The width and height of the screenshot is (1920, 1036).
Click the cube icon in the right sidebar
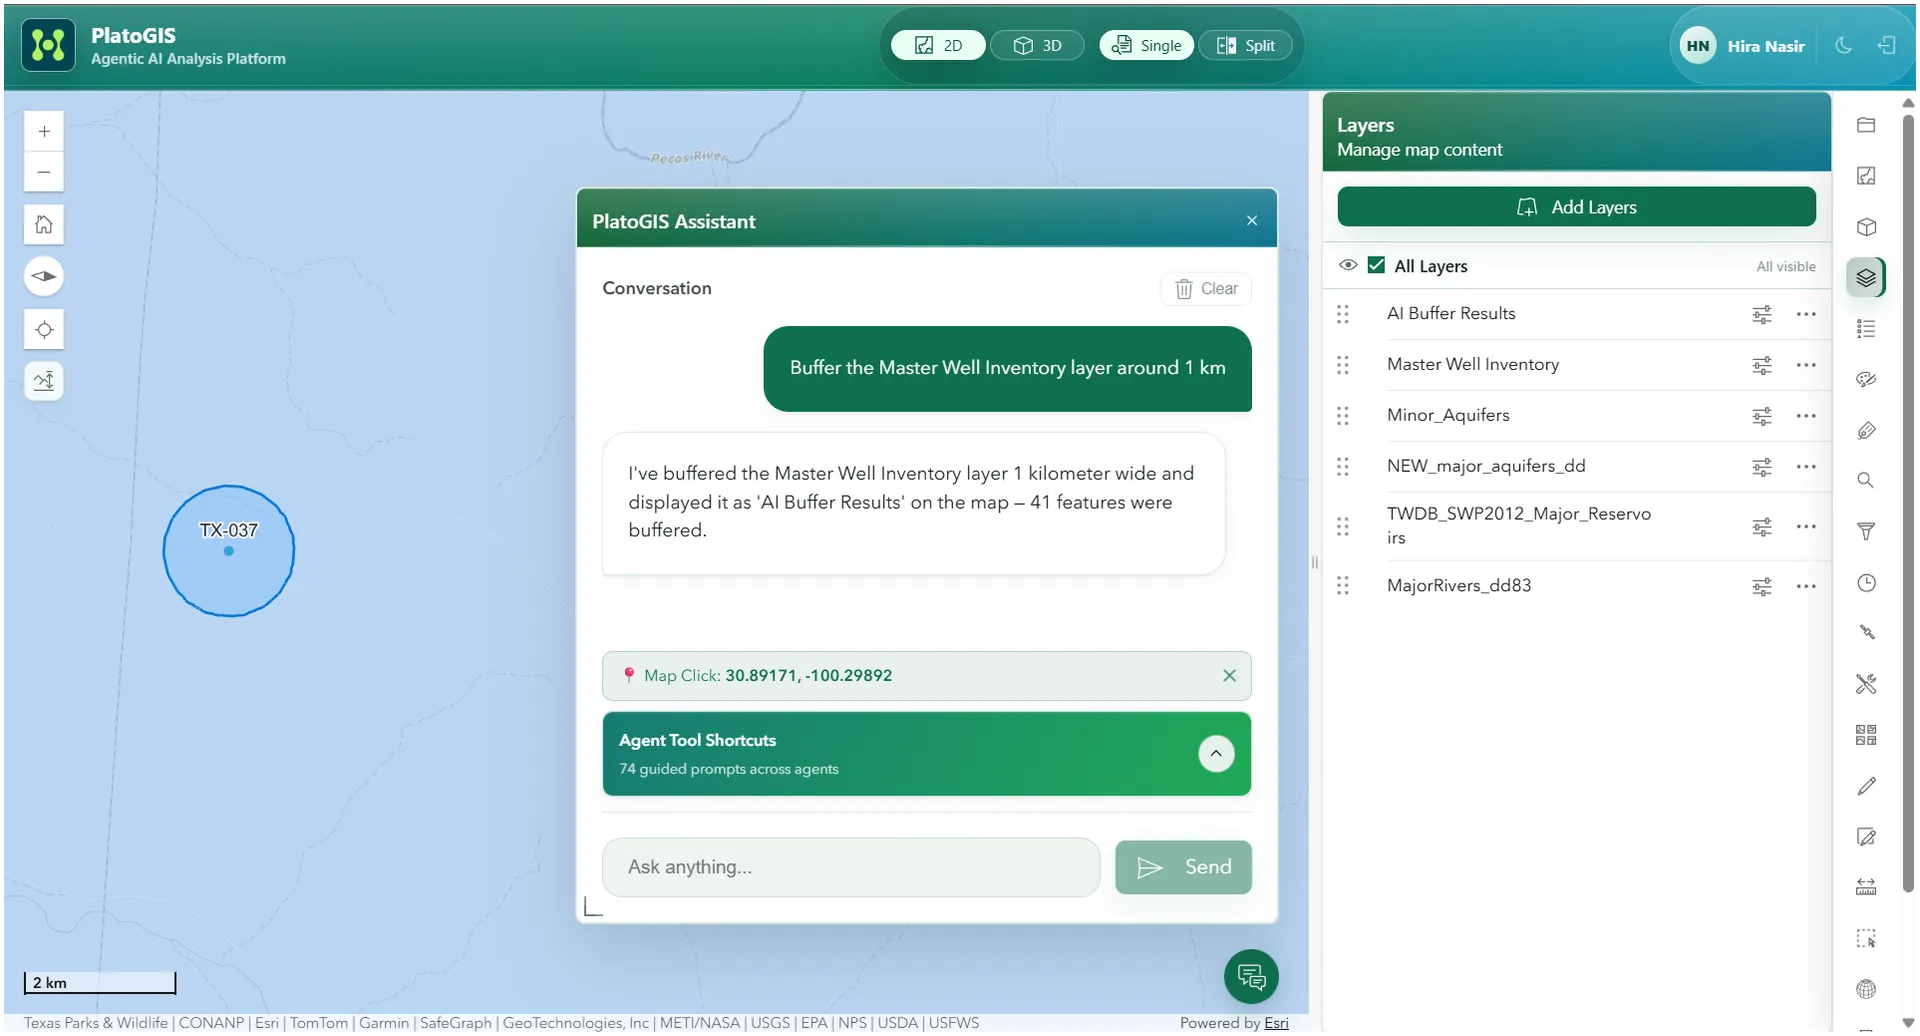pyautogui.click(x=1866, y=227)
